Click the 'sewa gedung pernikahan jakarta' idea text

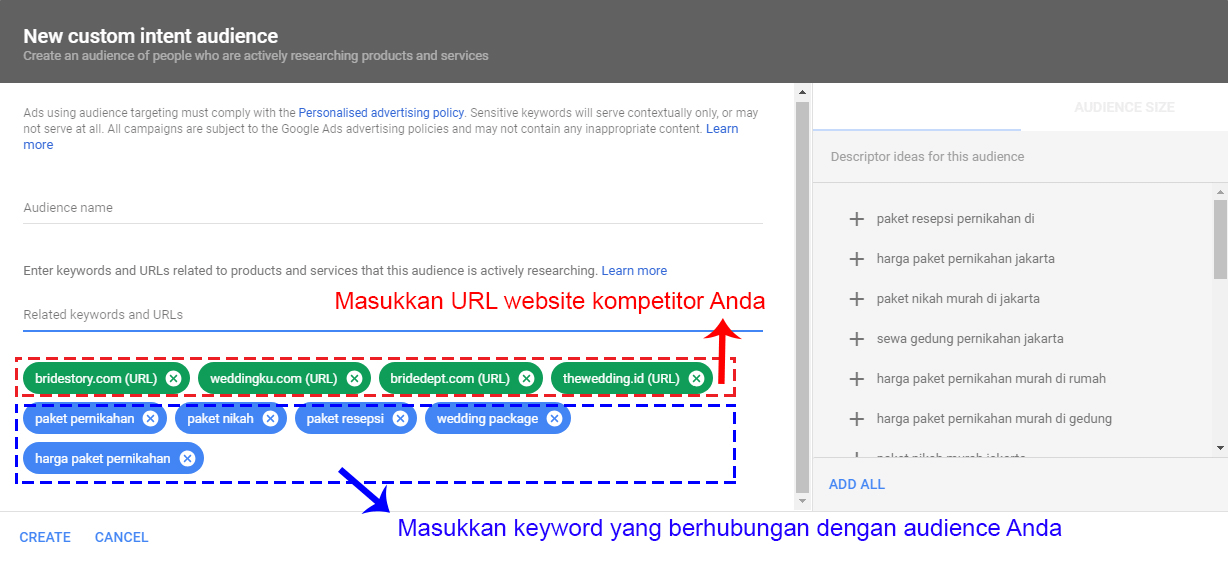click(x=970, y=339)
